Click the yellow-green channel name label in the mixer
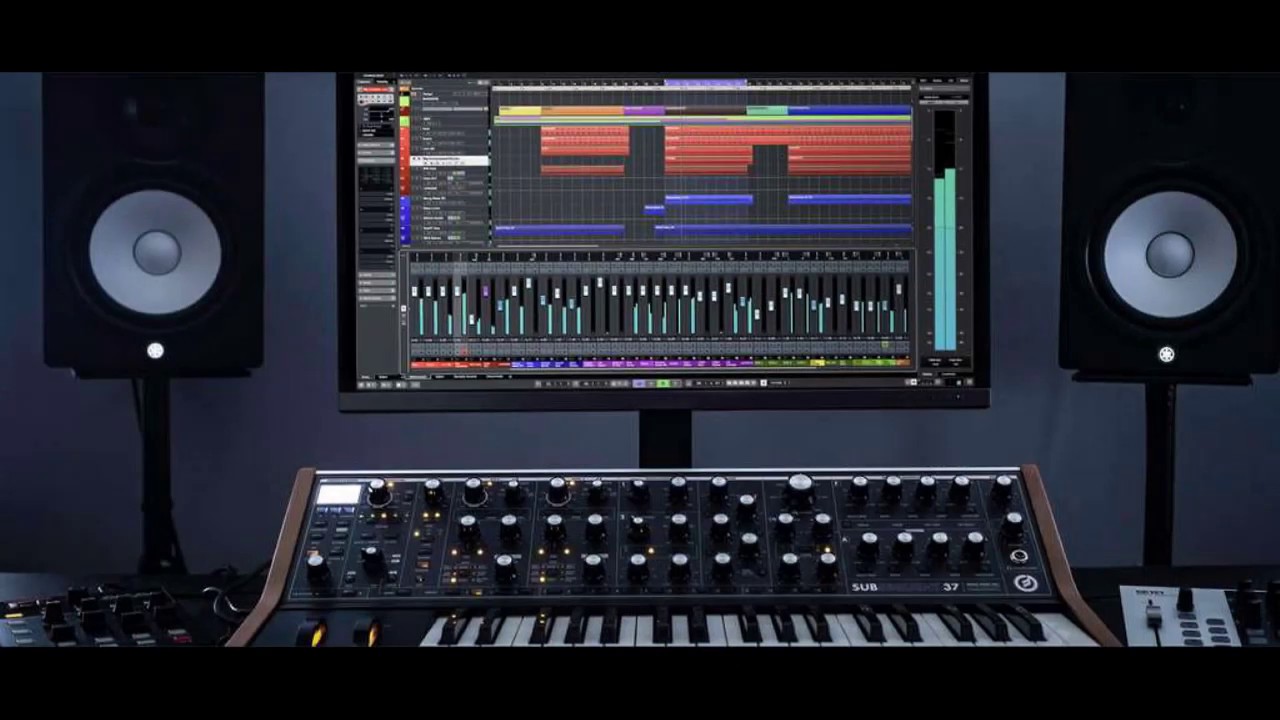The image size is (1280, 720). [817, 362]
